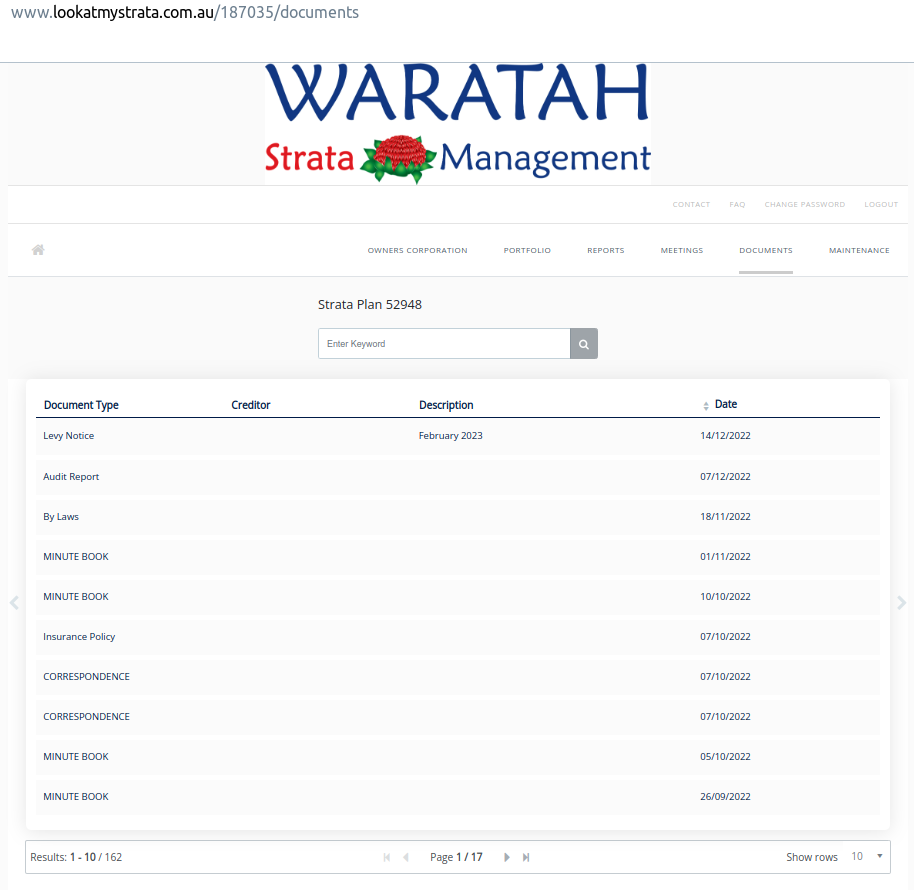Focus the Enter Keyword search field
This screenshot has width=914, height=890.
tap(444, 344)
